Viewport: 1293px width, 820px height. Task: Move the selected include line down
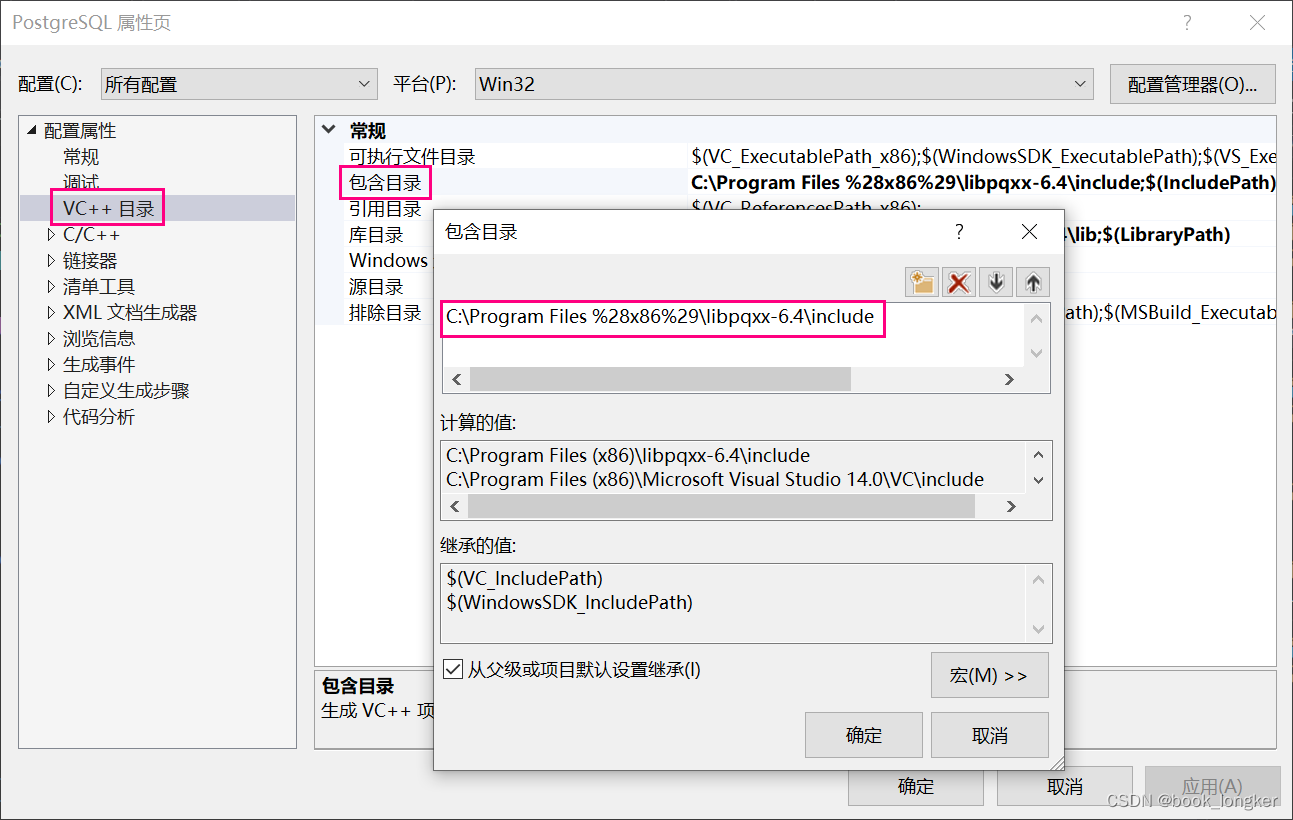(x=996, y=282)
